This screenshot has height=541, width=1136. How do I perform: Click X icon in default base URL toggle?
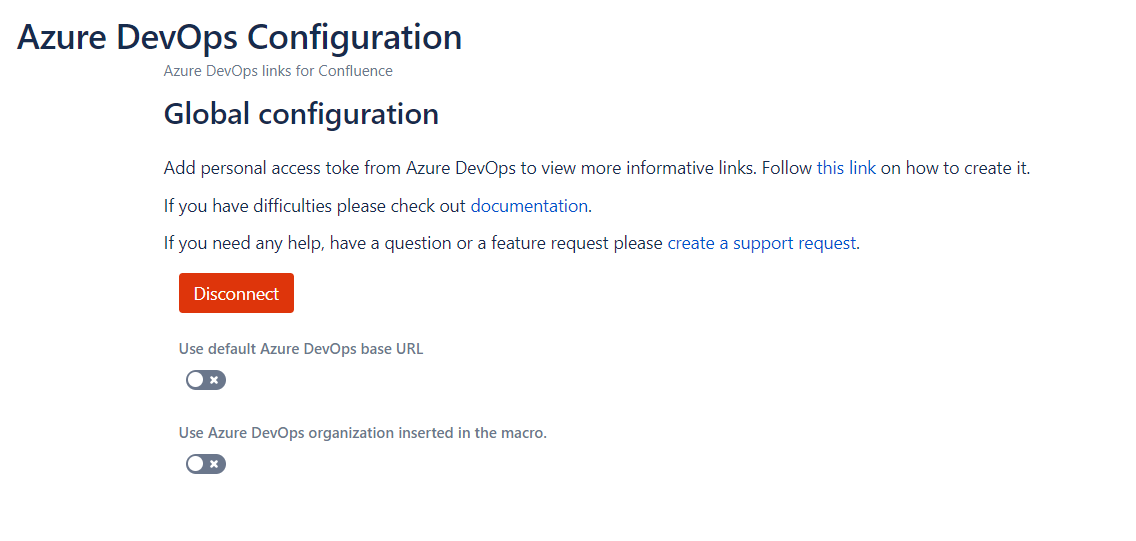click(x=214, y=380)
